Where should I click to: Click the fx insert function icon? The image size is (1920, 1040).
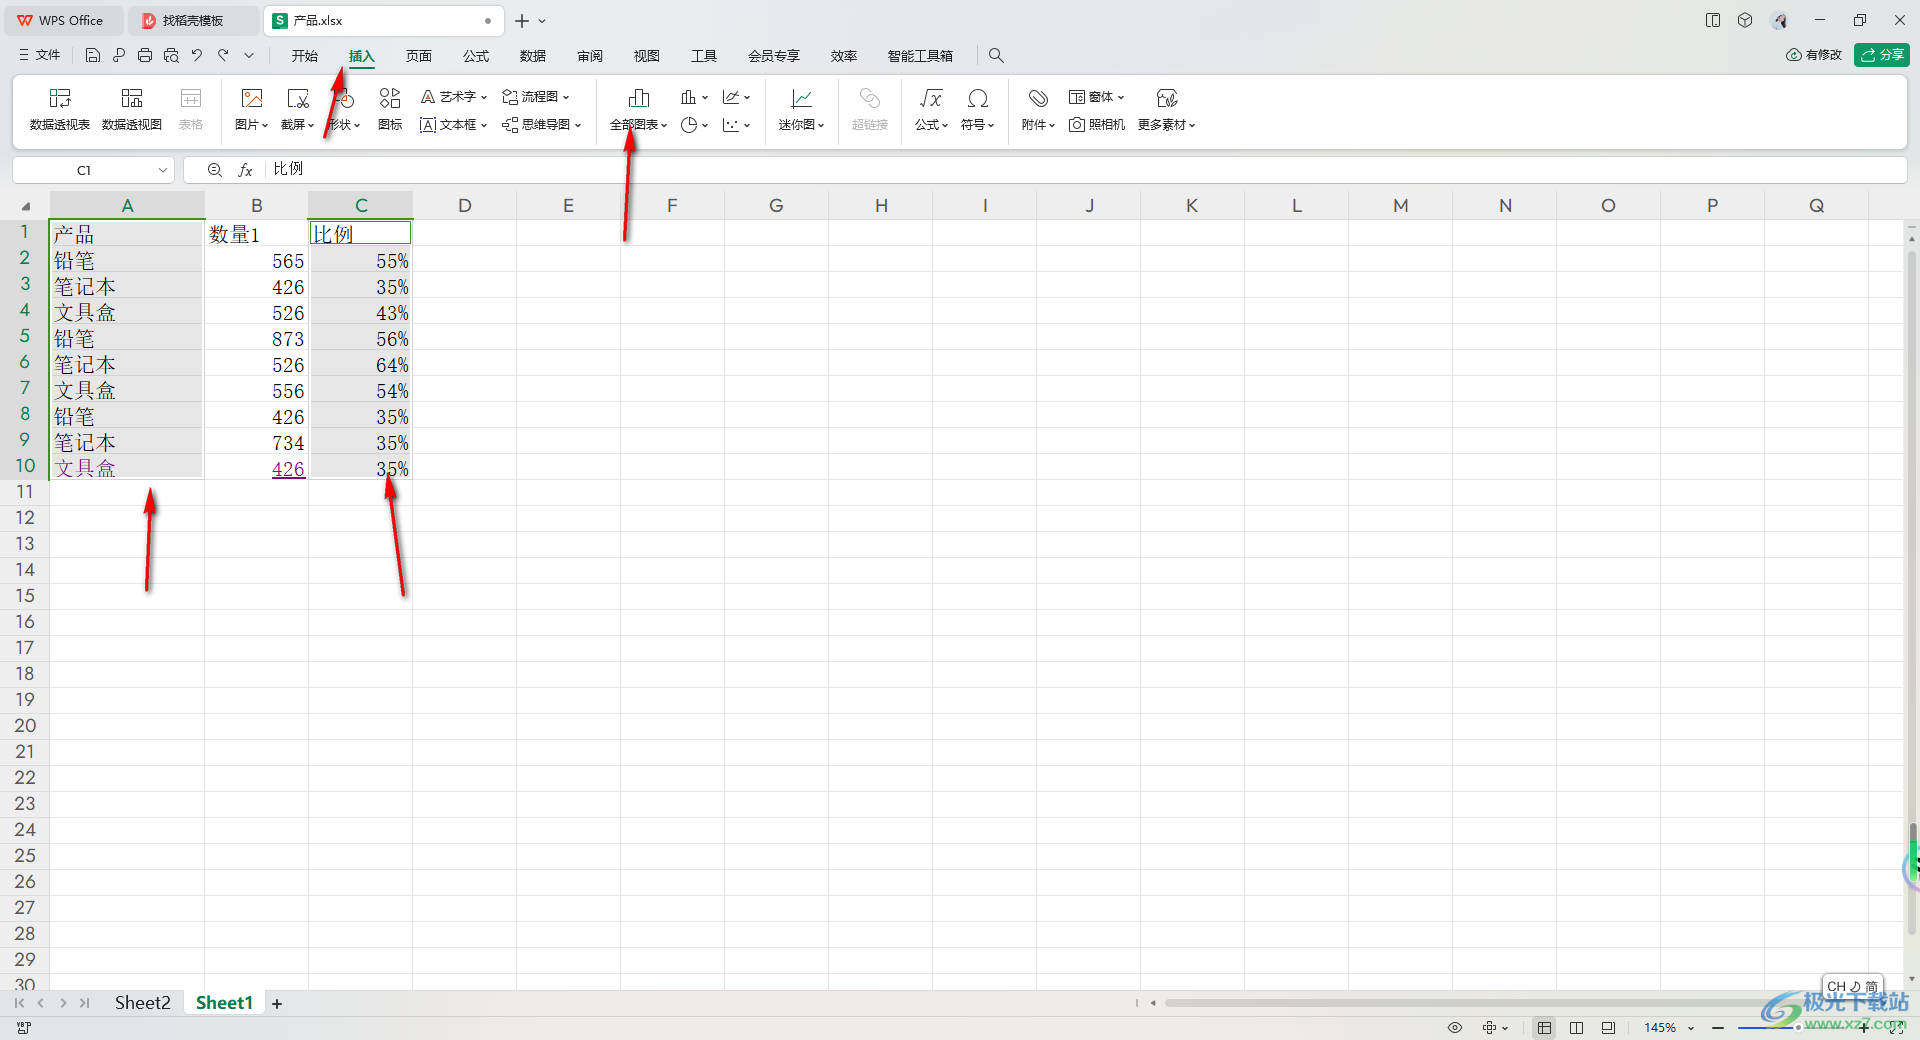(x=245, y=170)
